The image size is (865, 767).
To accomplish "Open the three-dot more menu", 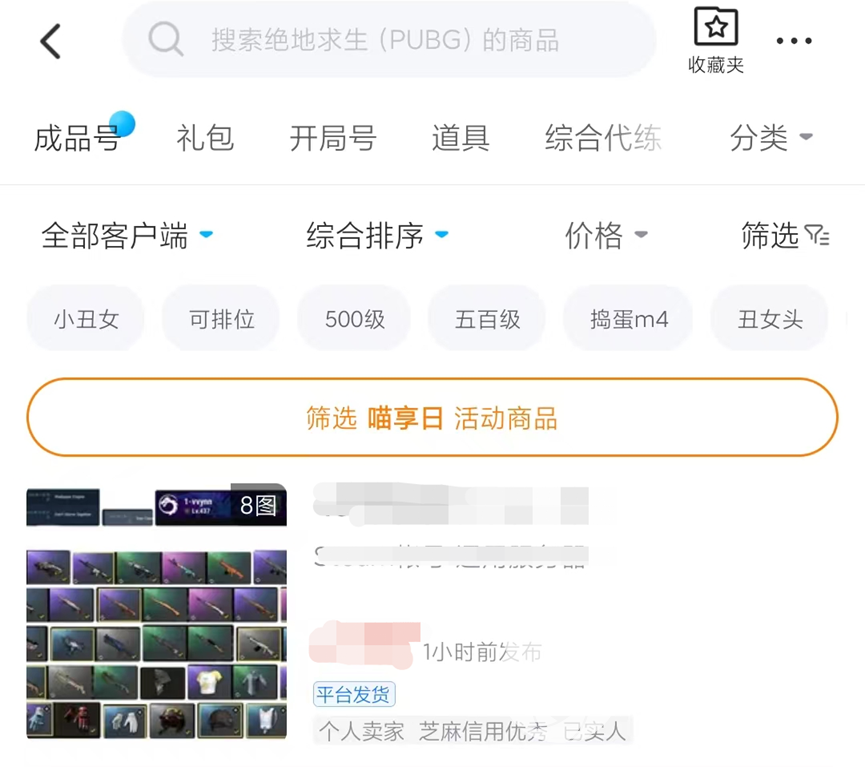I will (794, 41).
